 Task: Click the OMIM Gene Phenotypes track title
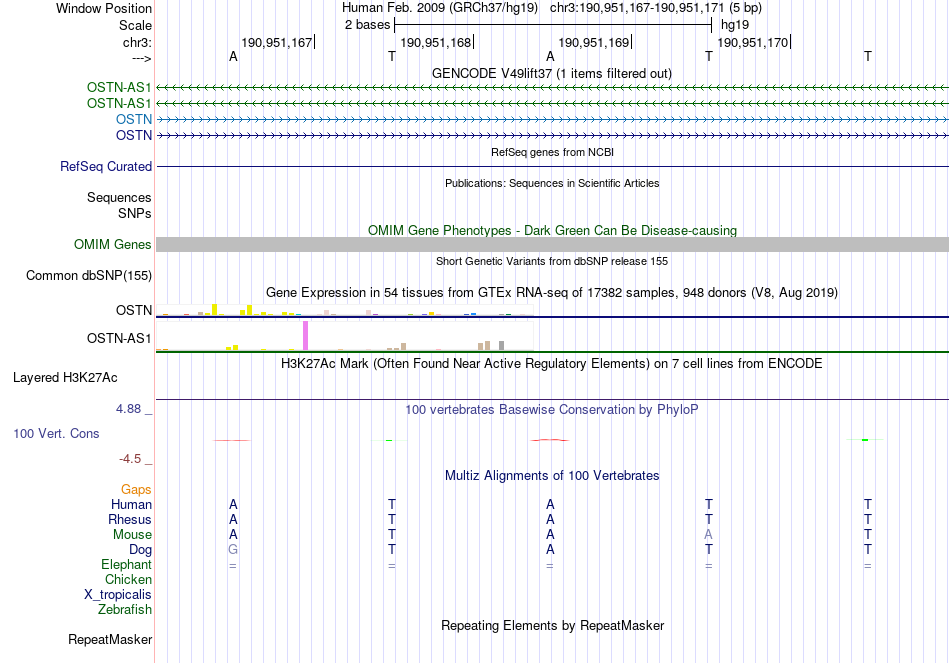(552, 230)
